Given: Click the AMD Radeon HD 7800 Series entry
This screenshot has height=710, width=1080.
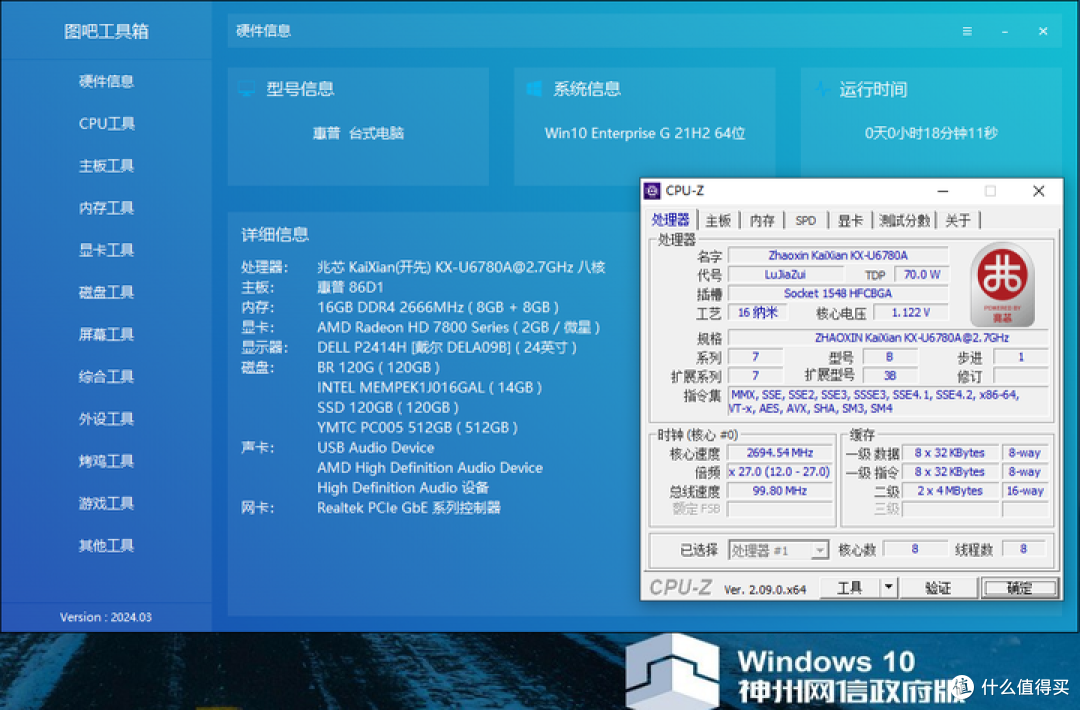Looking at the screenshot, I should (x=458, y=327).
